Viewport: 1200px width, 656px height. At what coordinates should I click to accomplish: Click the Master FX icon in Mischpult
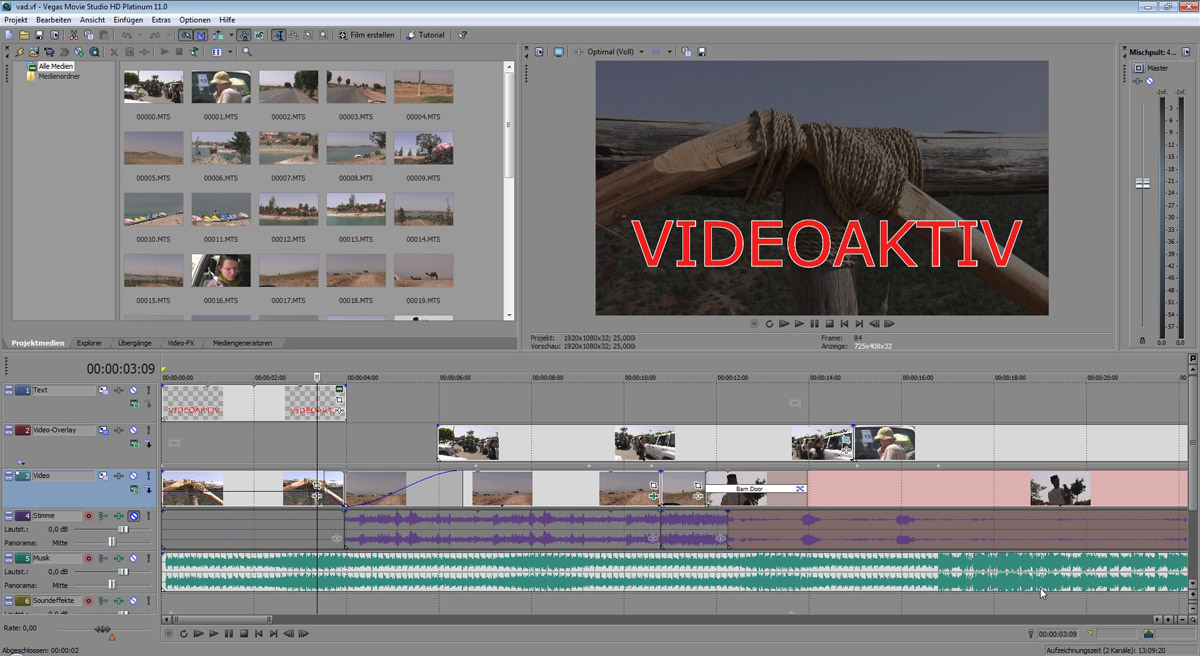tap(1137, 81)
